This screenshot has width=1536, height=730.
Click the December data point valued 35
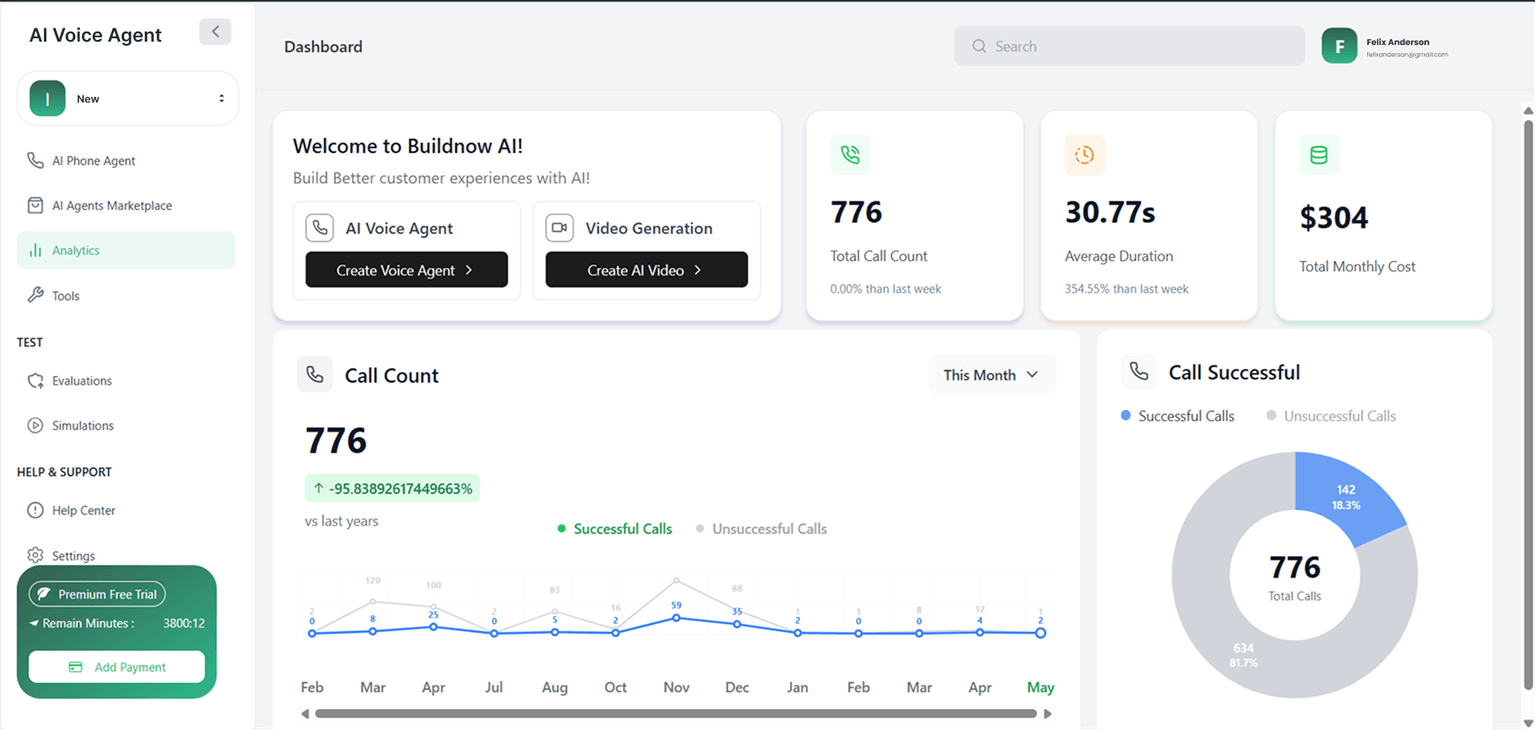[737, 624]
